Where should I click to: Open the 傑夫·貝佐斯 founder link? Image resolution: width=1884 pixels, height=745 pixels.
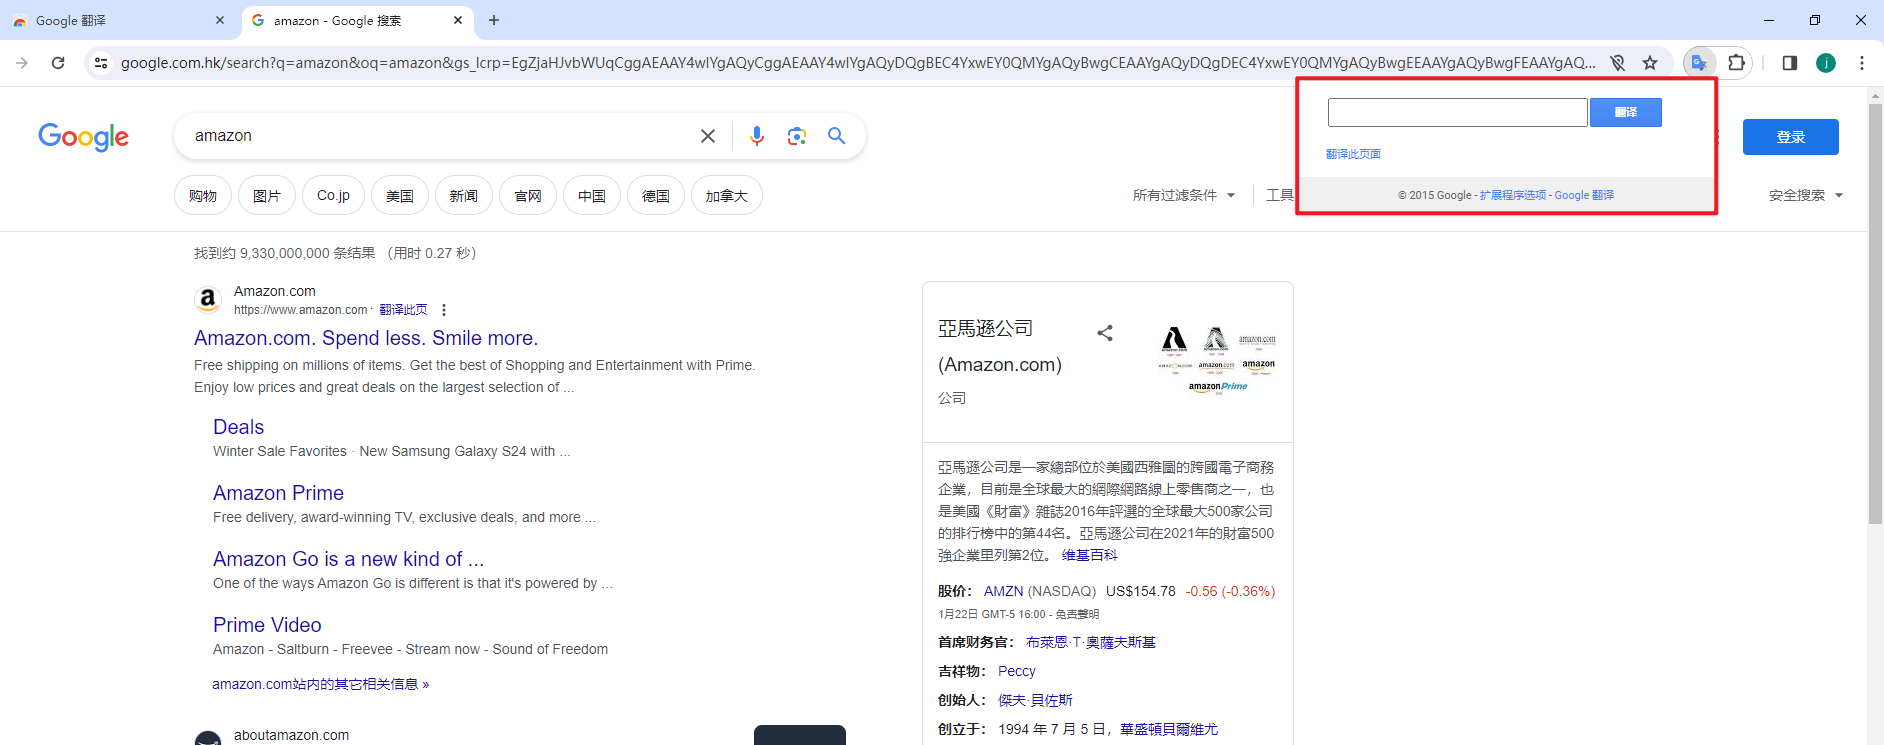[1035, 700]
